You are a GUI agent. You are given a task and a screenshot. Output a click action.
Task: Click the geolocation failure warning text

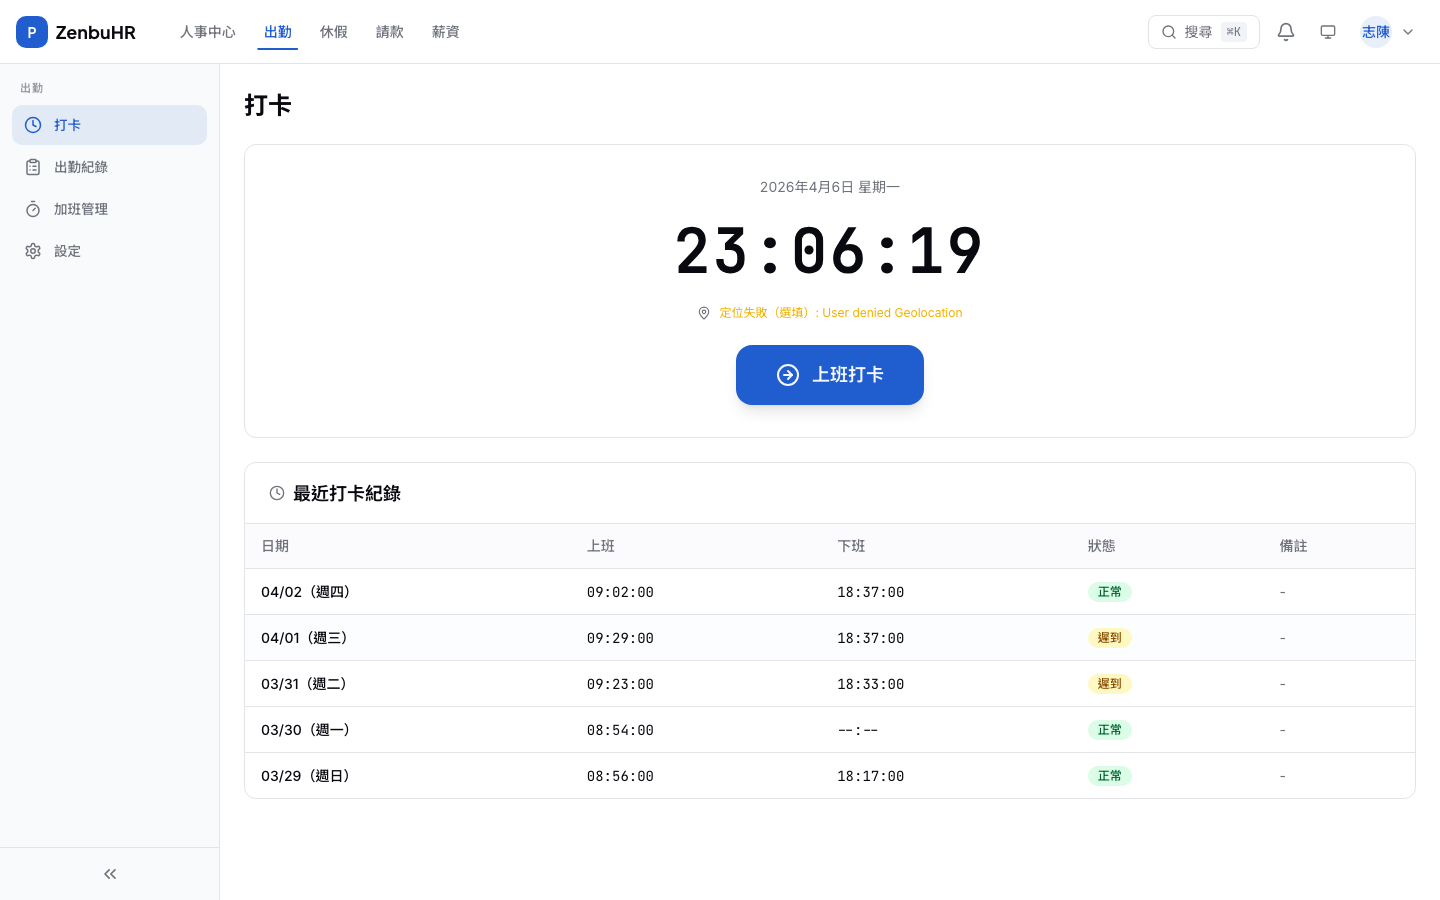click(x=841, y=313)
